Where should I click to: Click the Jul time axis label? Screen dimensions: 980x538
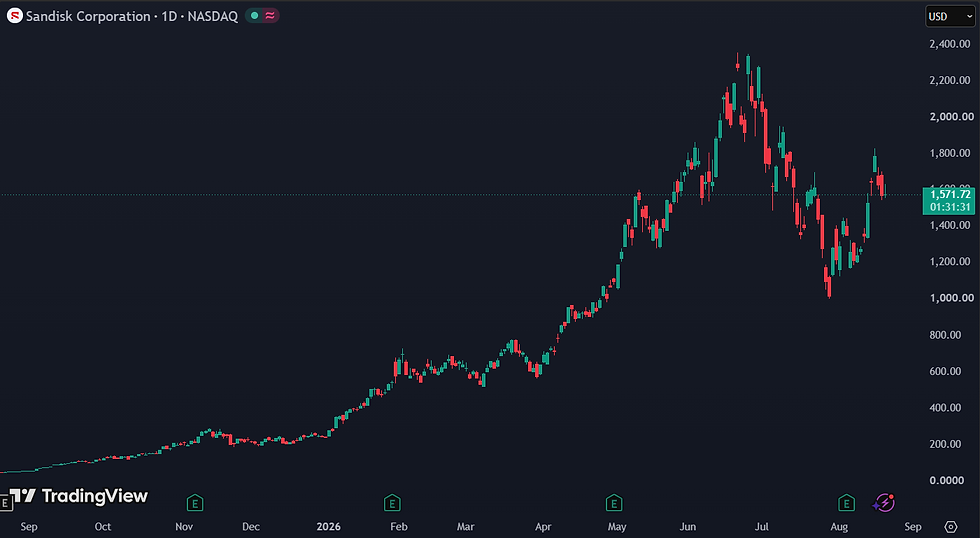click(x=761, y=527)
